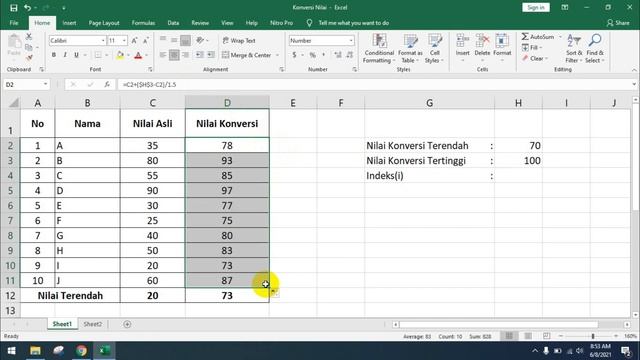Toggle Bold formatting
This screenshot has height=360, width=640.
tap(53, 55)
